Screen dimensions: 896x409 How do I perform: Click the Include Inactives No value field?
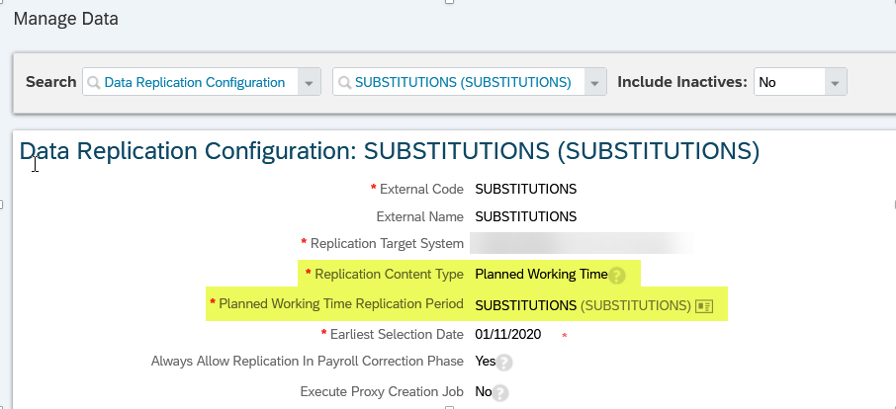pyautogui.click(x=790, y=82)
